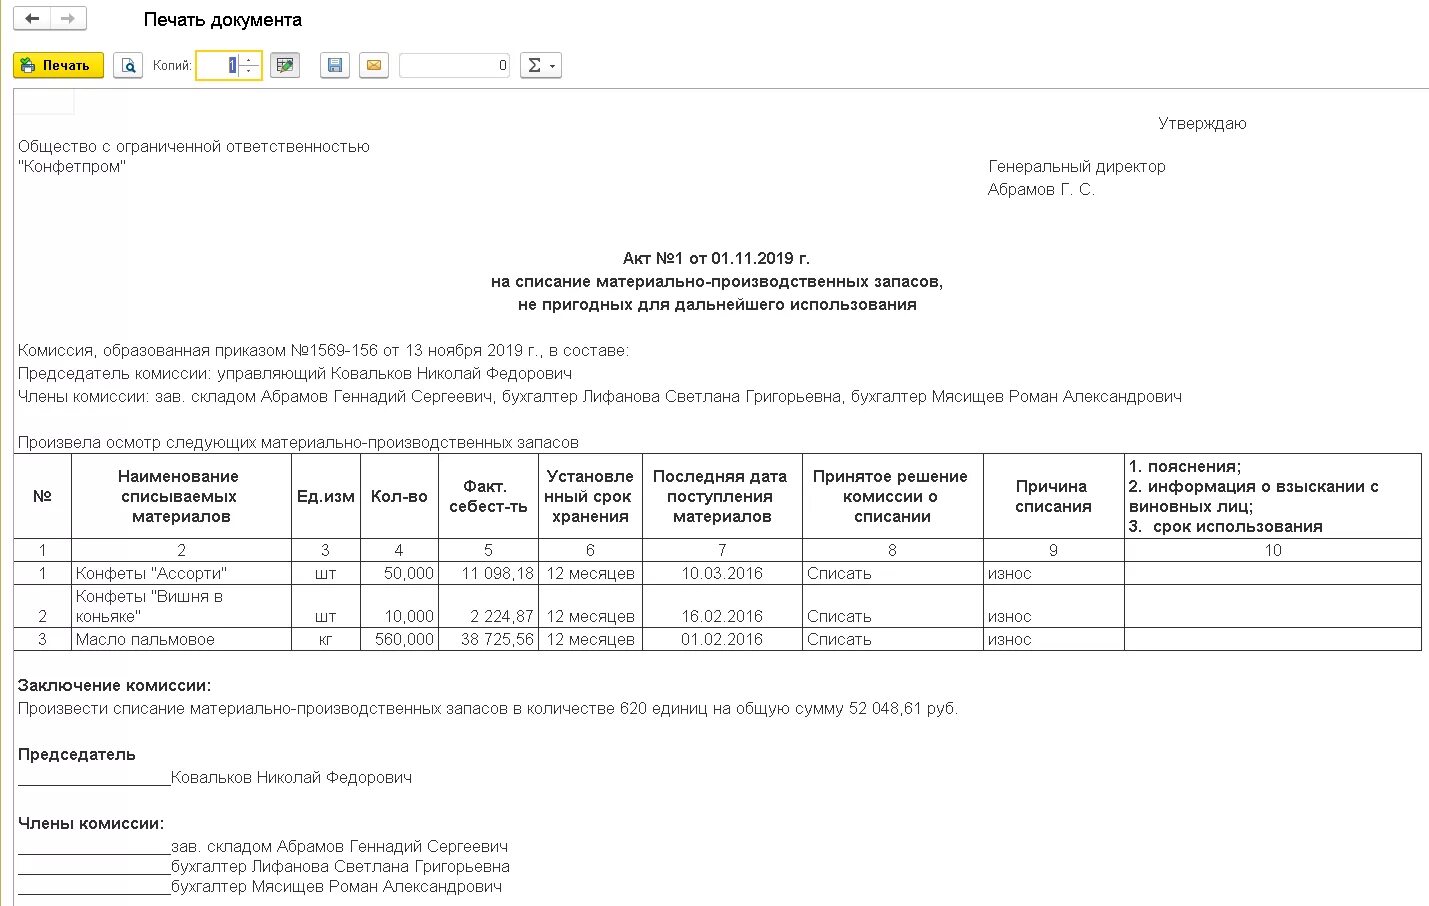
Task: Click 'Члены комиссии:' signature heading
Action: pyautogui.click(x=91, y=824)
